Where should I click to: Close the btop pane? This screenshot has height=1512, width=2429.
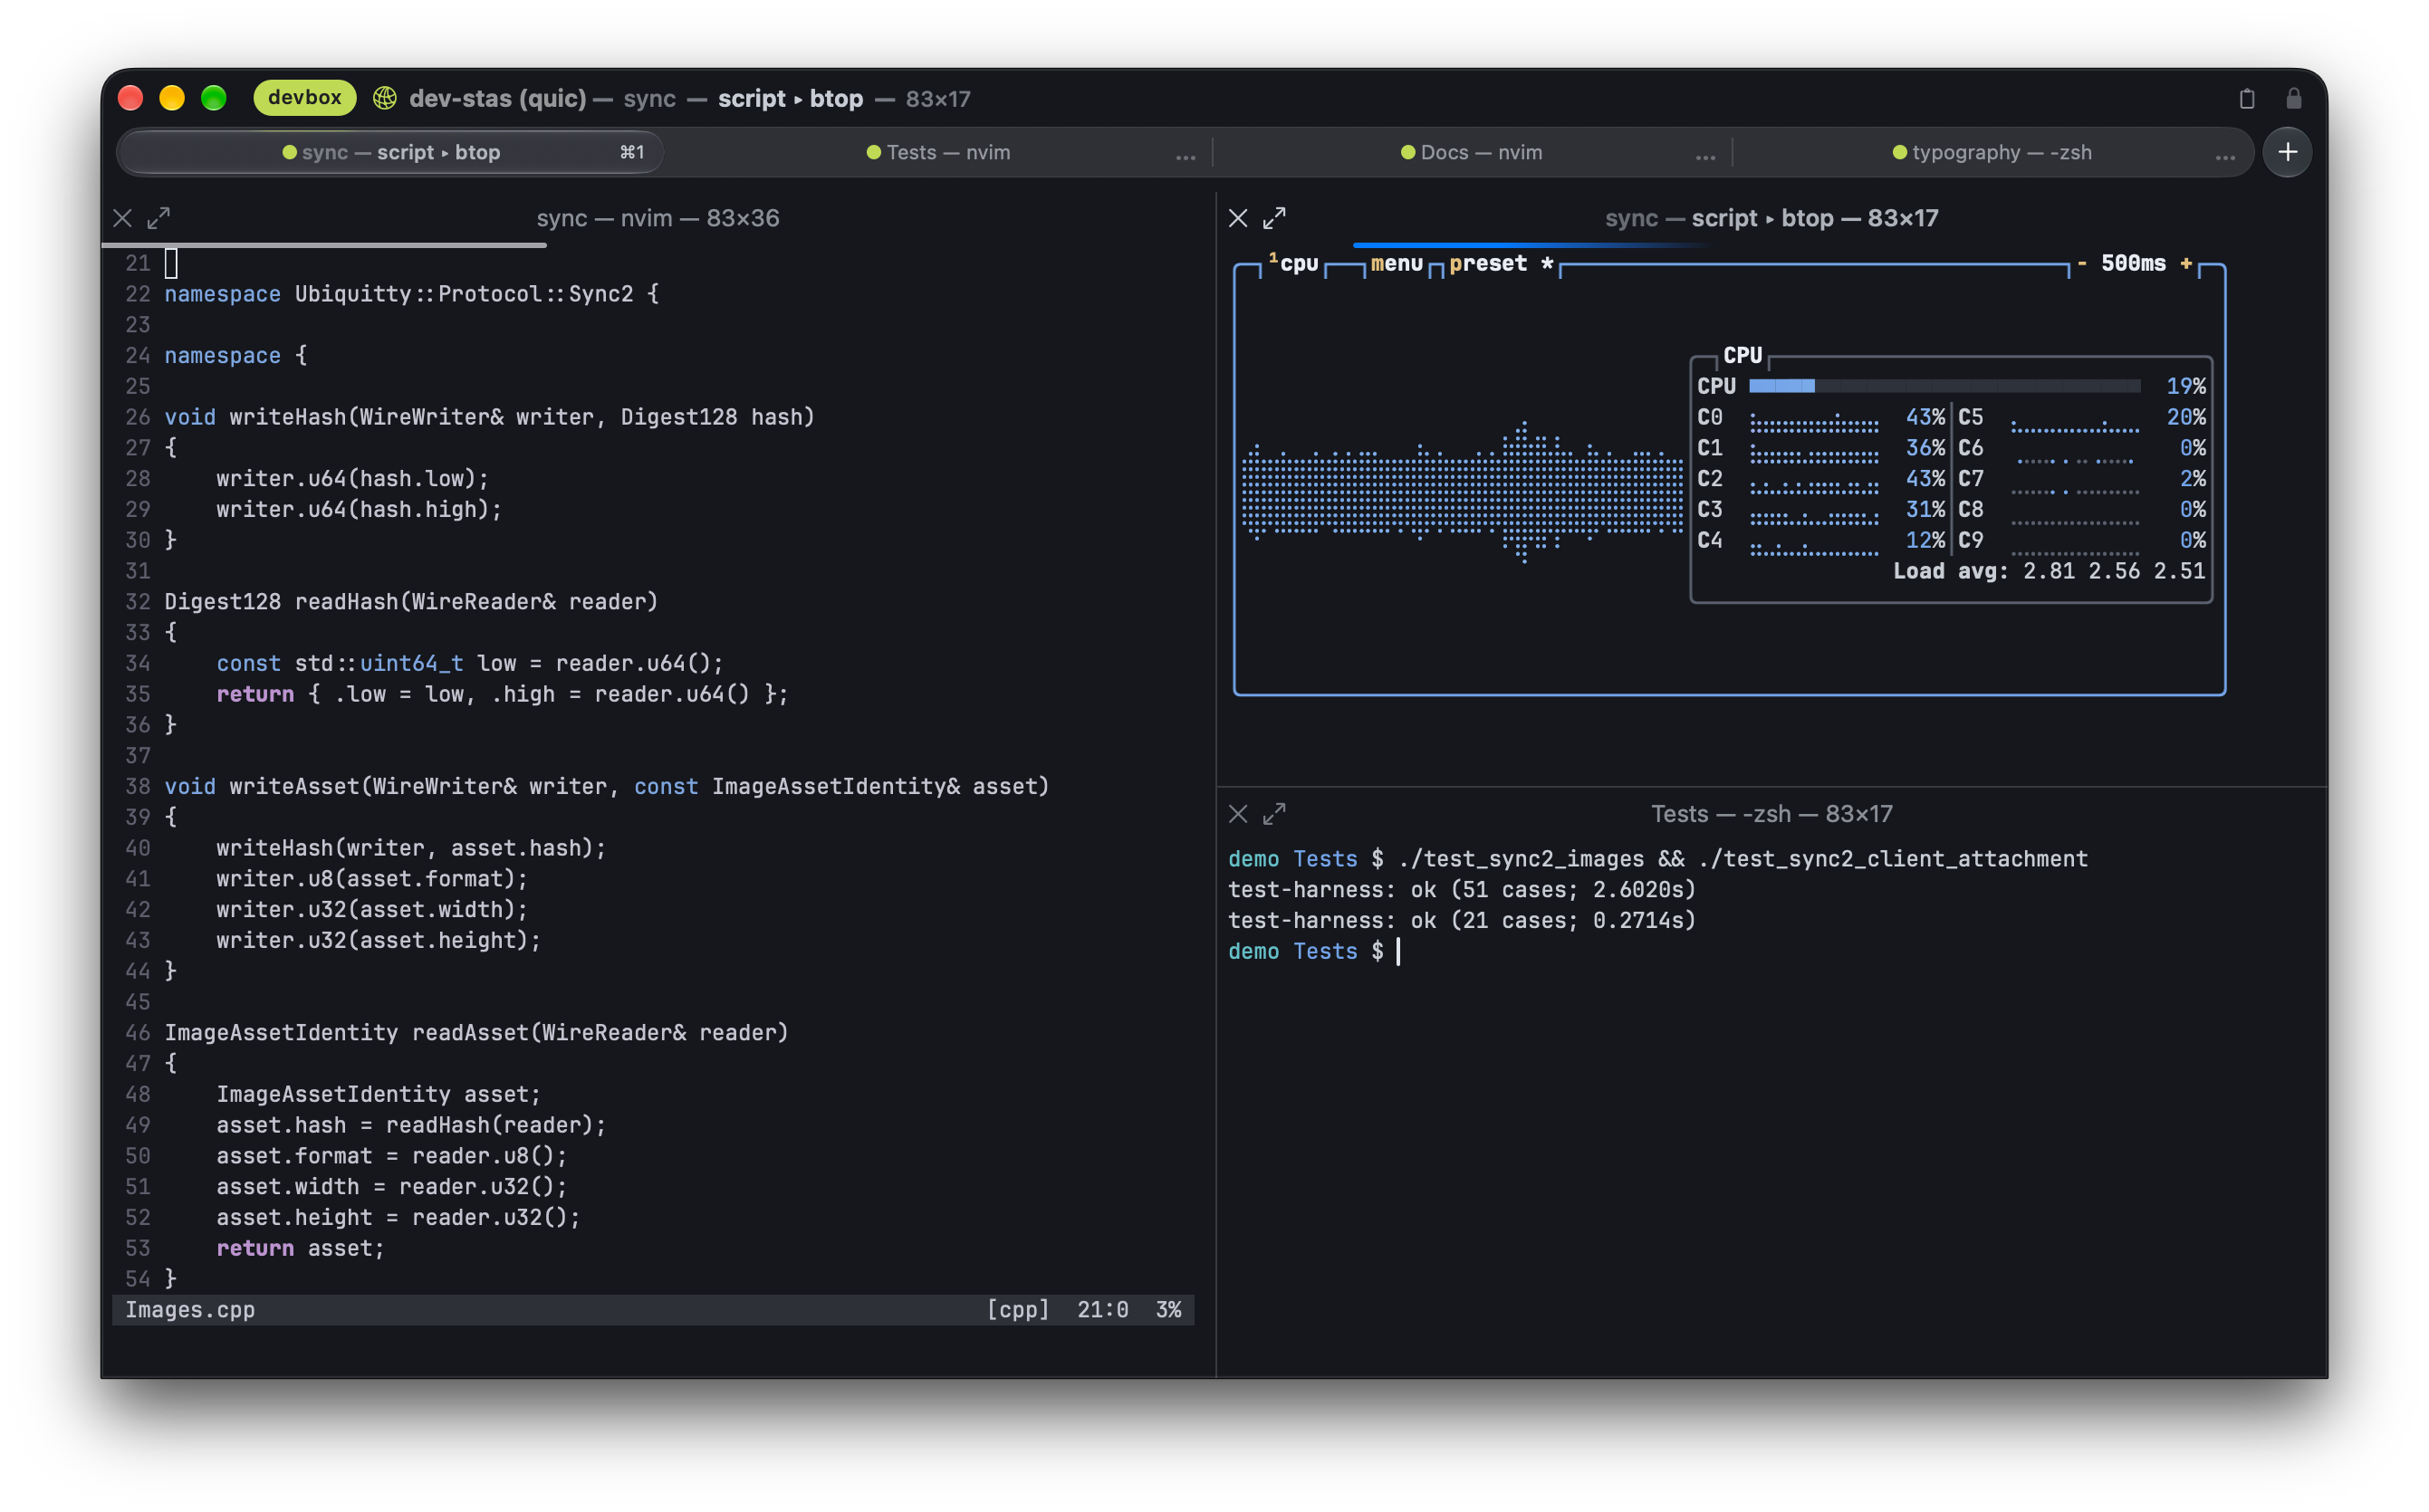click(x=1238, y=218)
